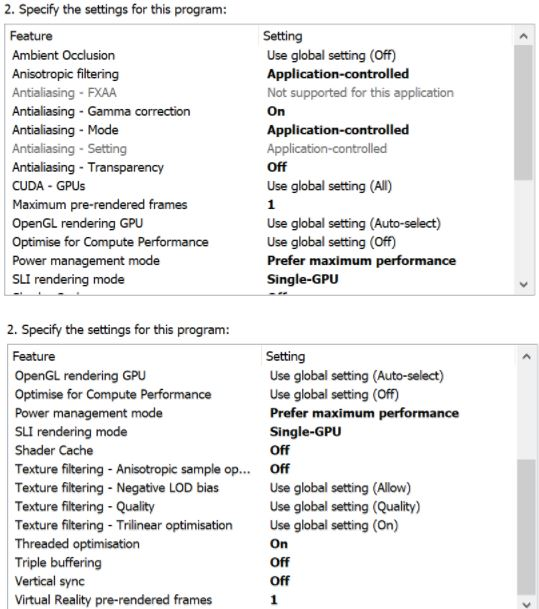Open the Vertical sync Off setting

point(280,581)
